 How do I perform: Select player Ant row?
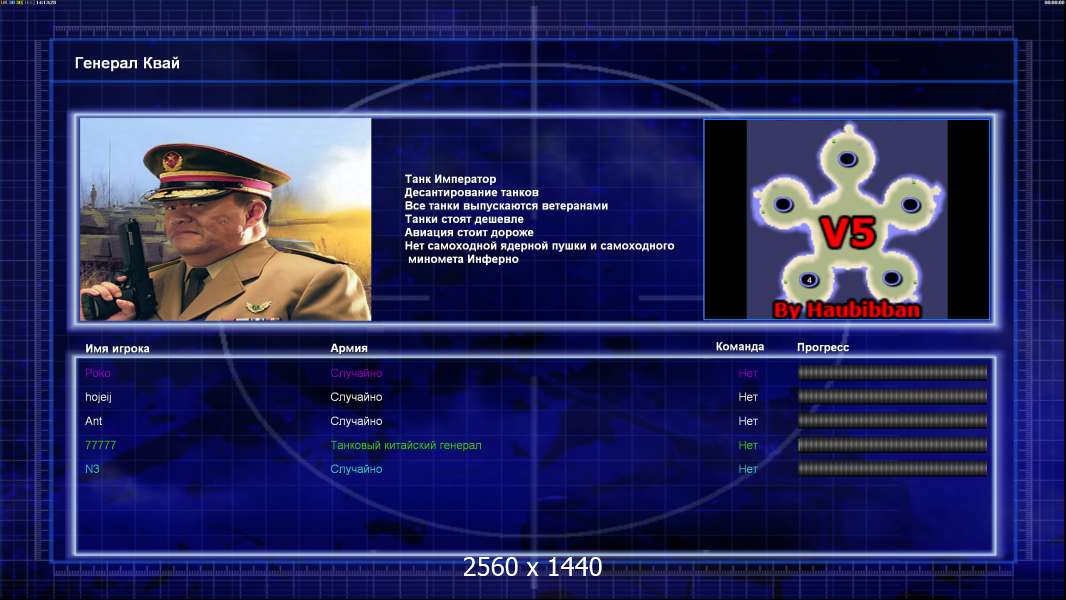[536, 421]
